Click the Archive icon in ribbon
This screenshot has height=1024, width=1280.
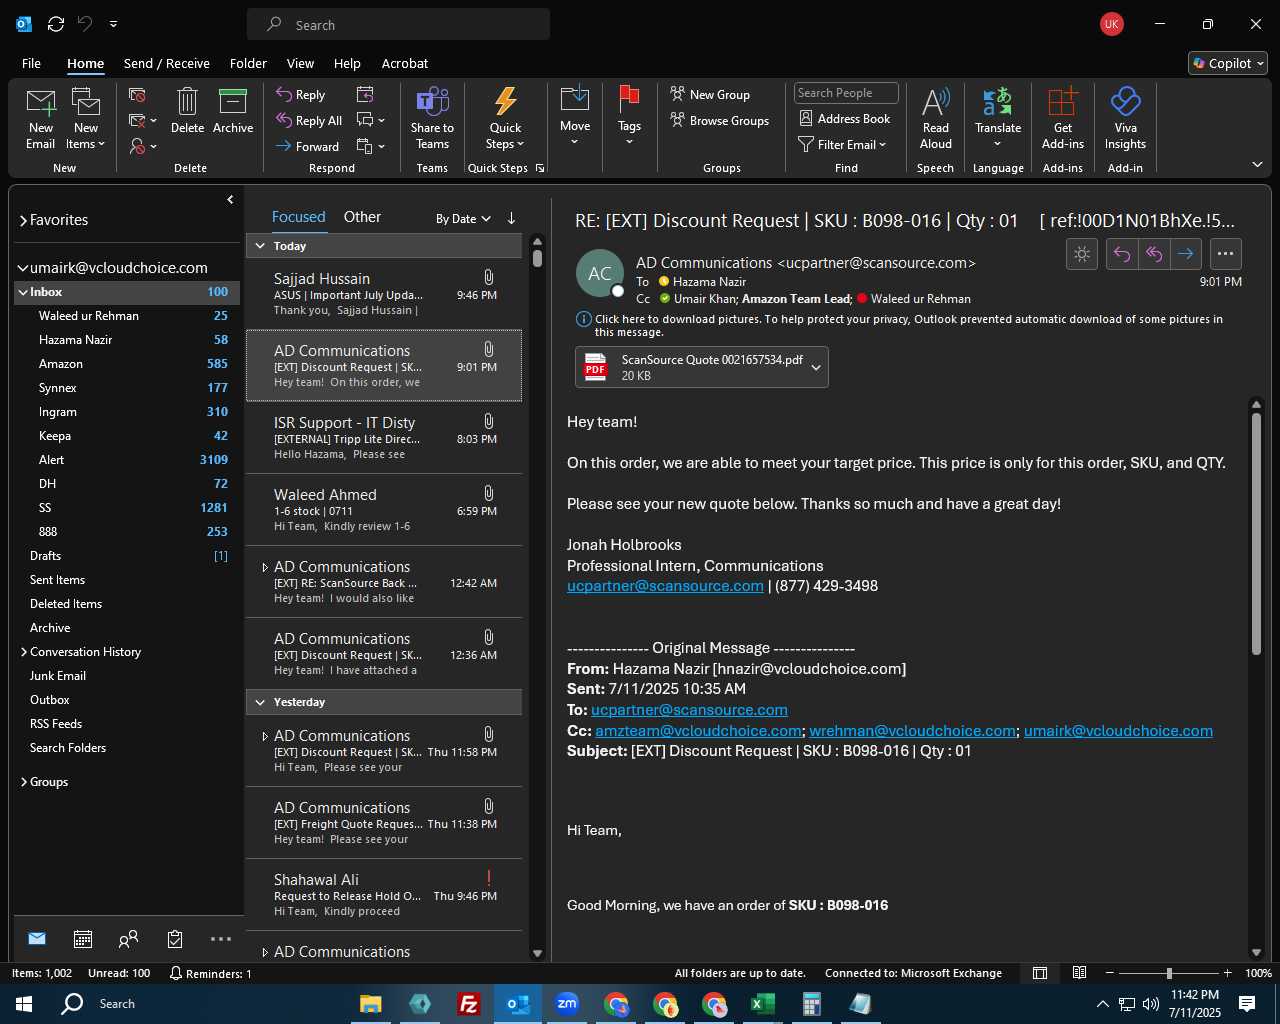point(233,102)
